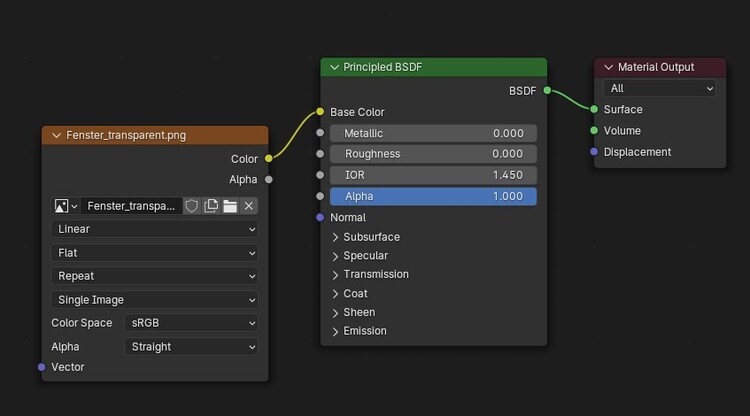The image size is (750, 416).
Task: Click the yellow Color output socket
Action: pyautogui.click(x=269, y=158)
